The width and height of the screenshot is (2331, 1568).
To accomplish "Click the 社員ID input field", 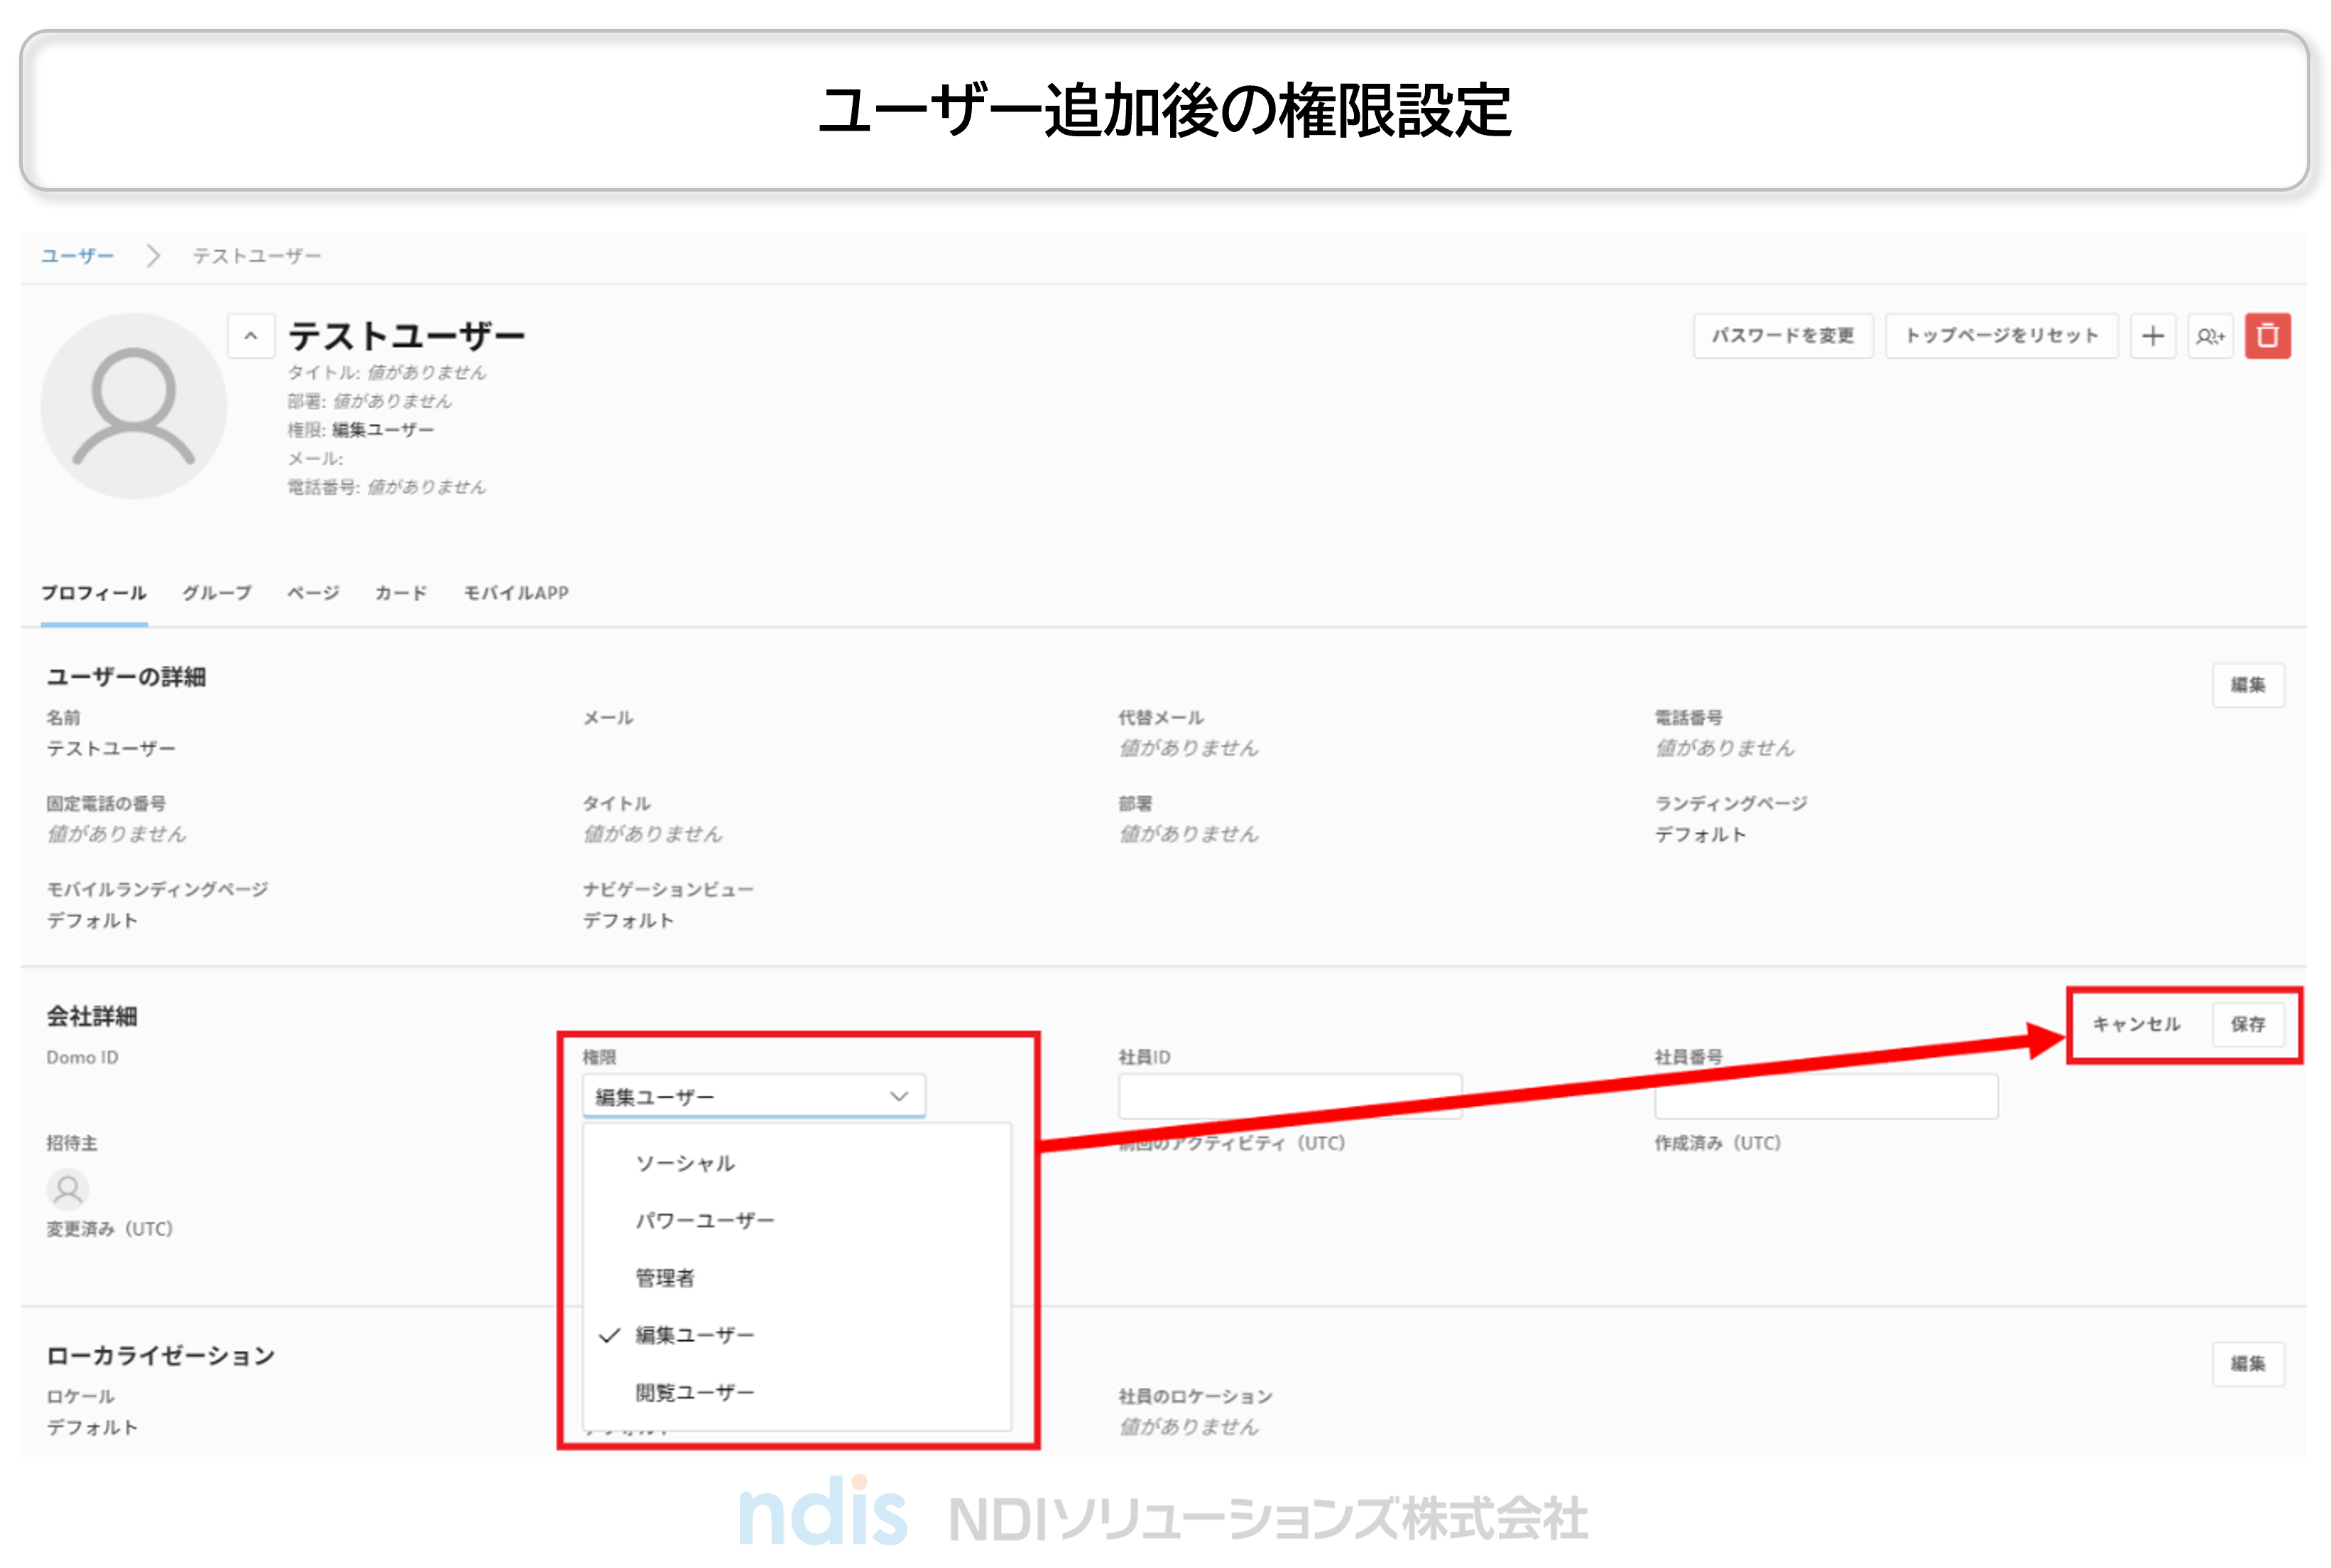I will pyautogui.click(x=1290, y=1097).
